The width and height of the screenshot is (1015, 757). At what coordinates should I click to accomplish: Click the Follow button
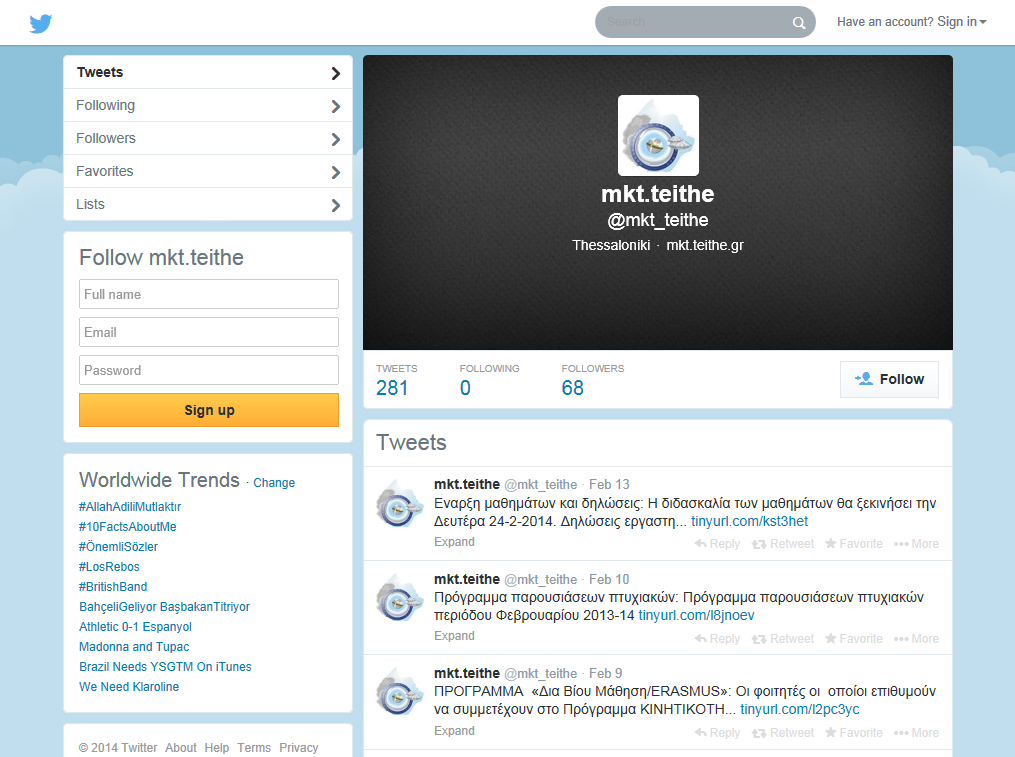[x=889, y=379]
